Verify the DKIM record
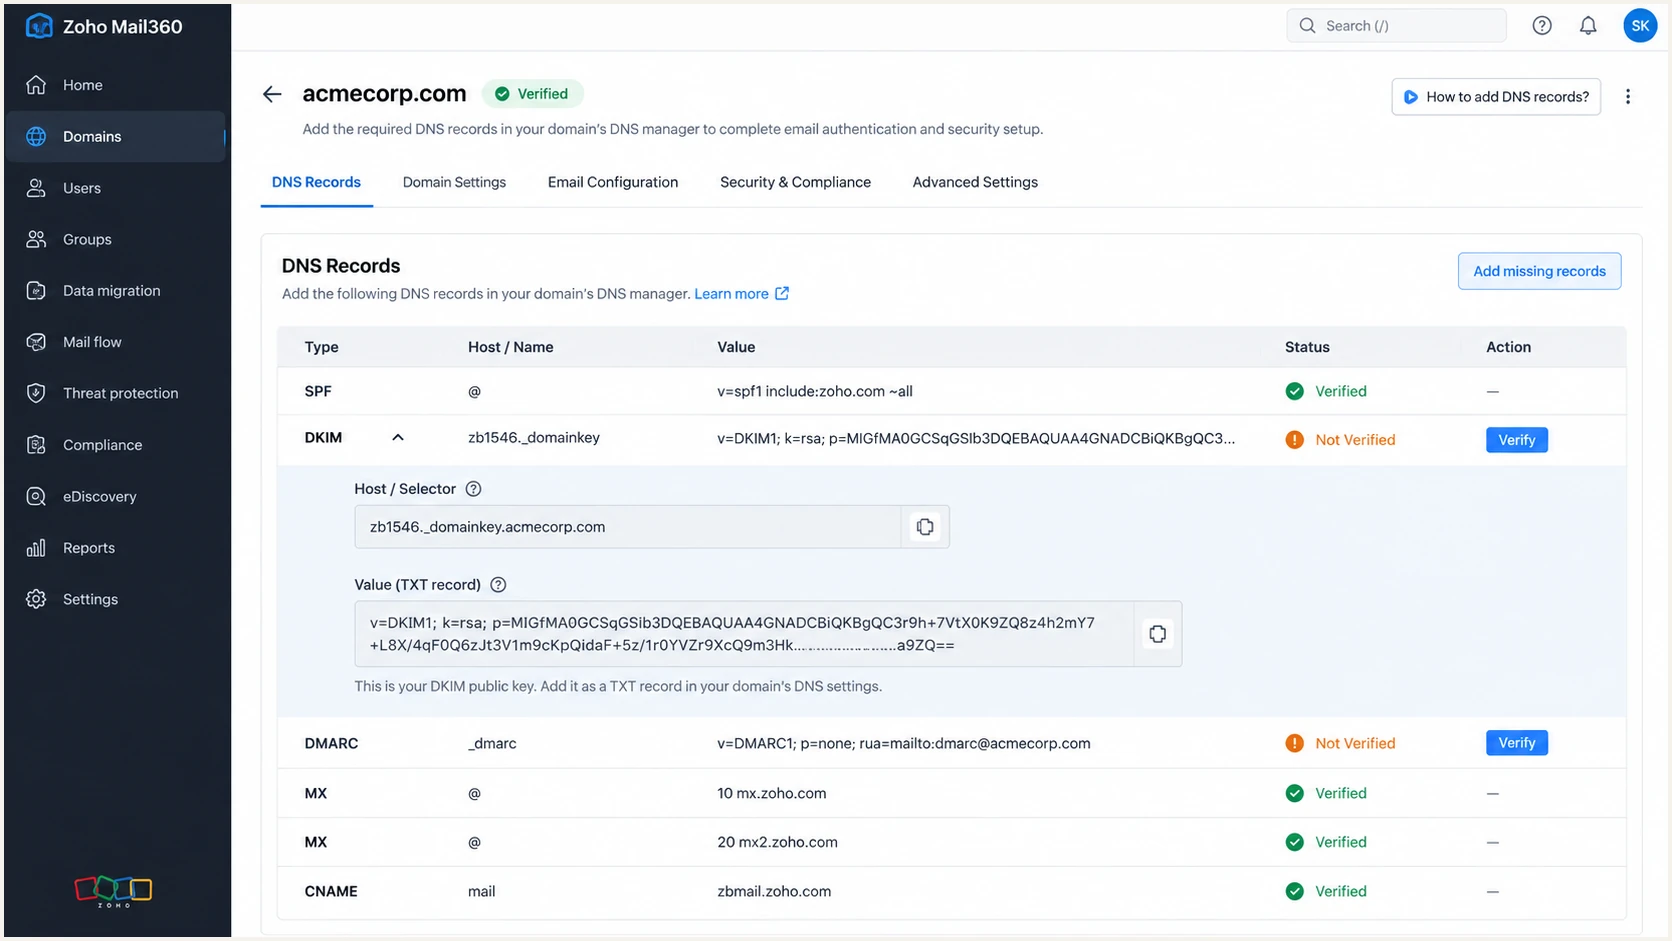 1516,440
